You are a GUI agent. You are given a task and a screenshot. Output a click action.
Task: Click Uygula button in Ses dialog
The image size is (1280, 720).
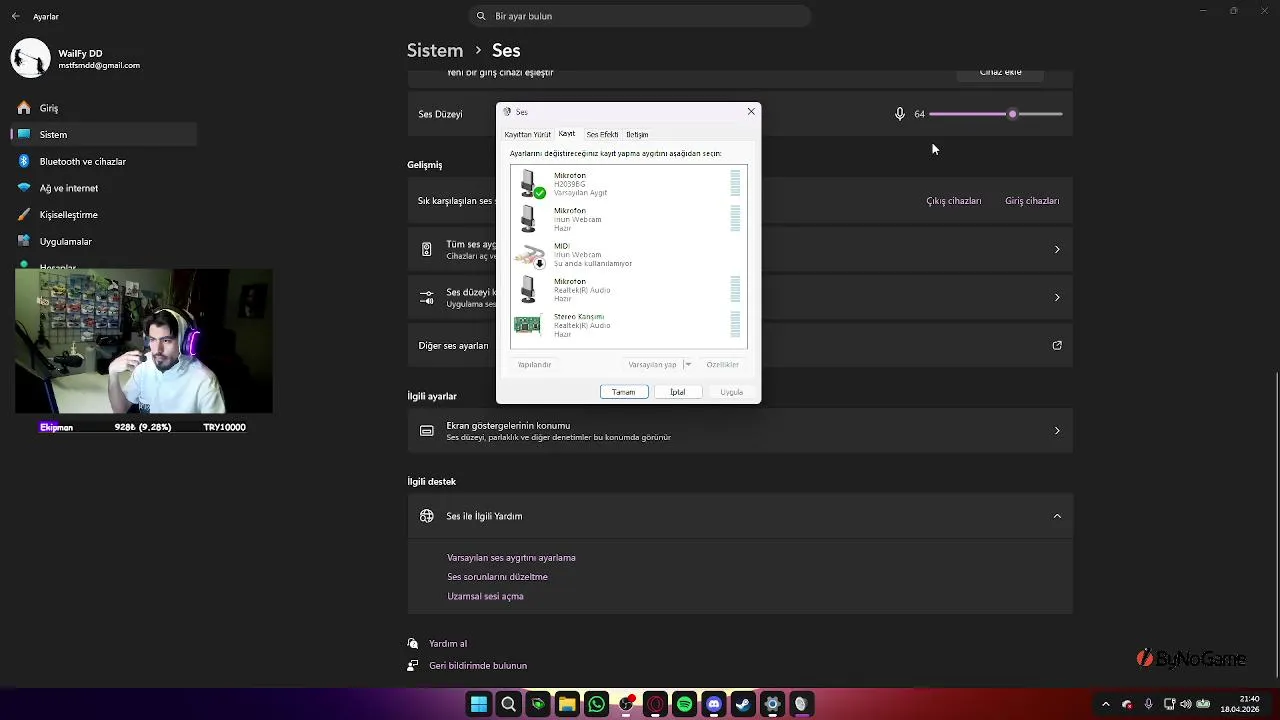coord(731,392)
